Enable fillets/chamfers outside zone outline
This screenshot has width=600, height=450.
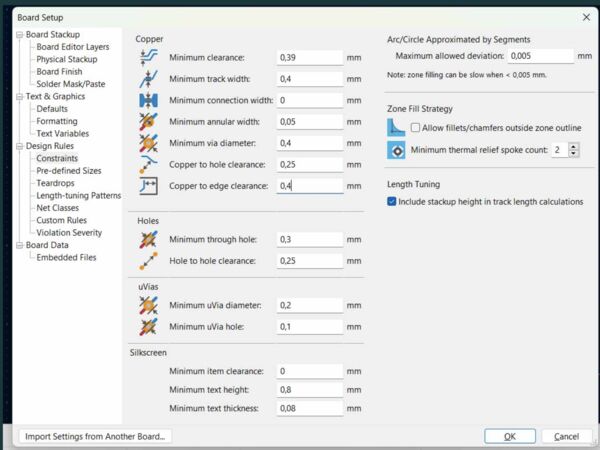coord(415,128)
